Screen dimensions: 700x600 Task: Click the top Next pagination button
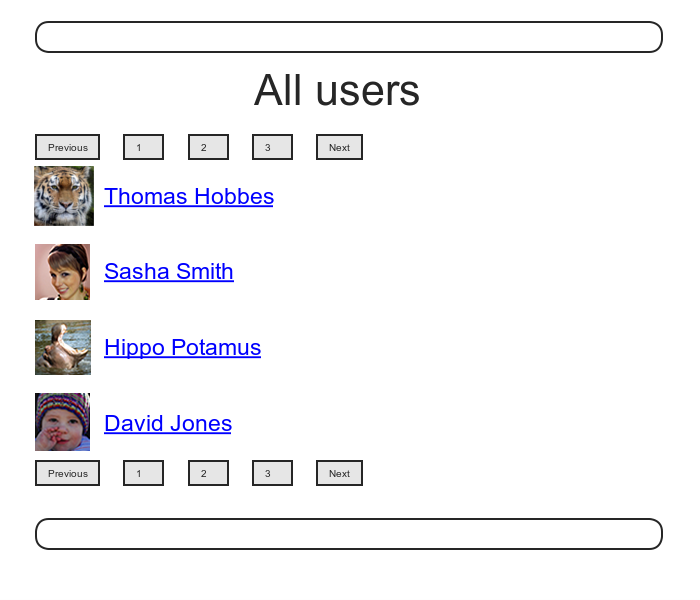click(339, 147)
